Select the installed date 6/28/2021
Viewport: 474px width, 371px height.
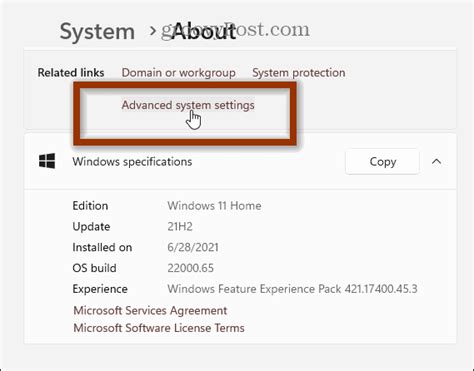193,247
